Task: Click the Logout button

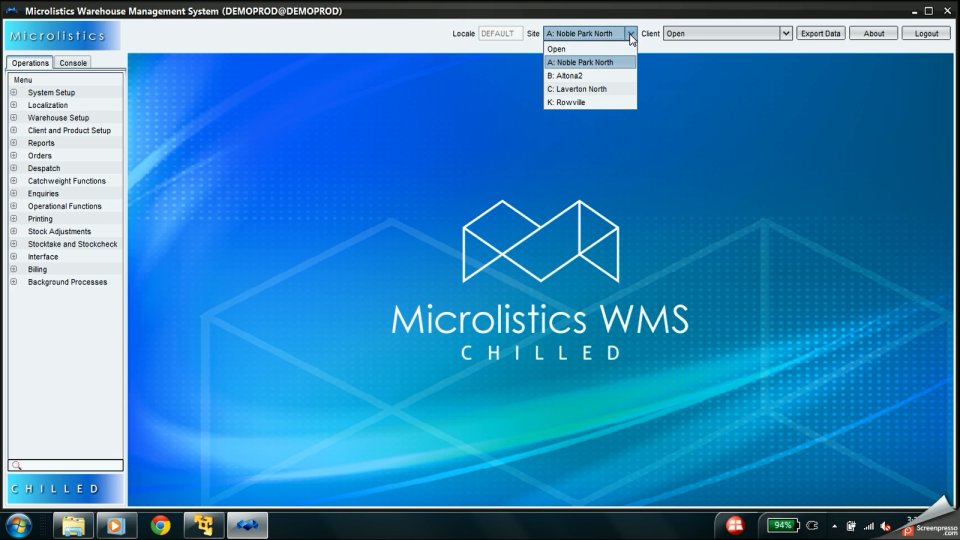Action: (926, 34)
